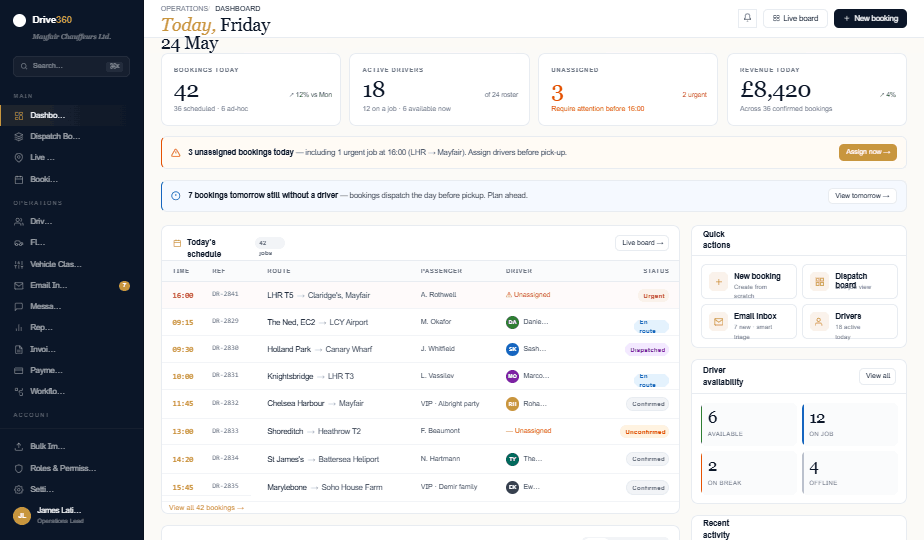The height and width of the screenshot is (540, 924).
Task: Click the Messages chat icon in sidebar
Action: pos(19,307)
